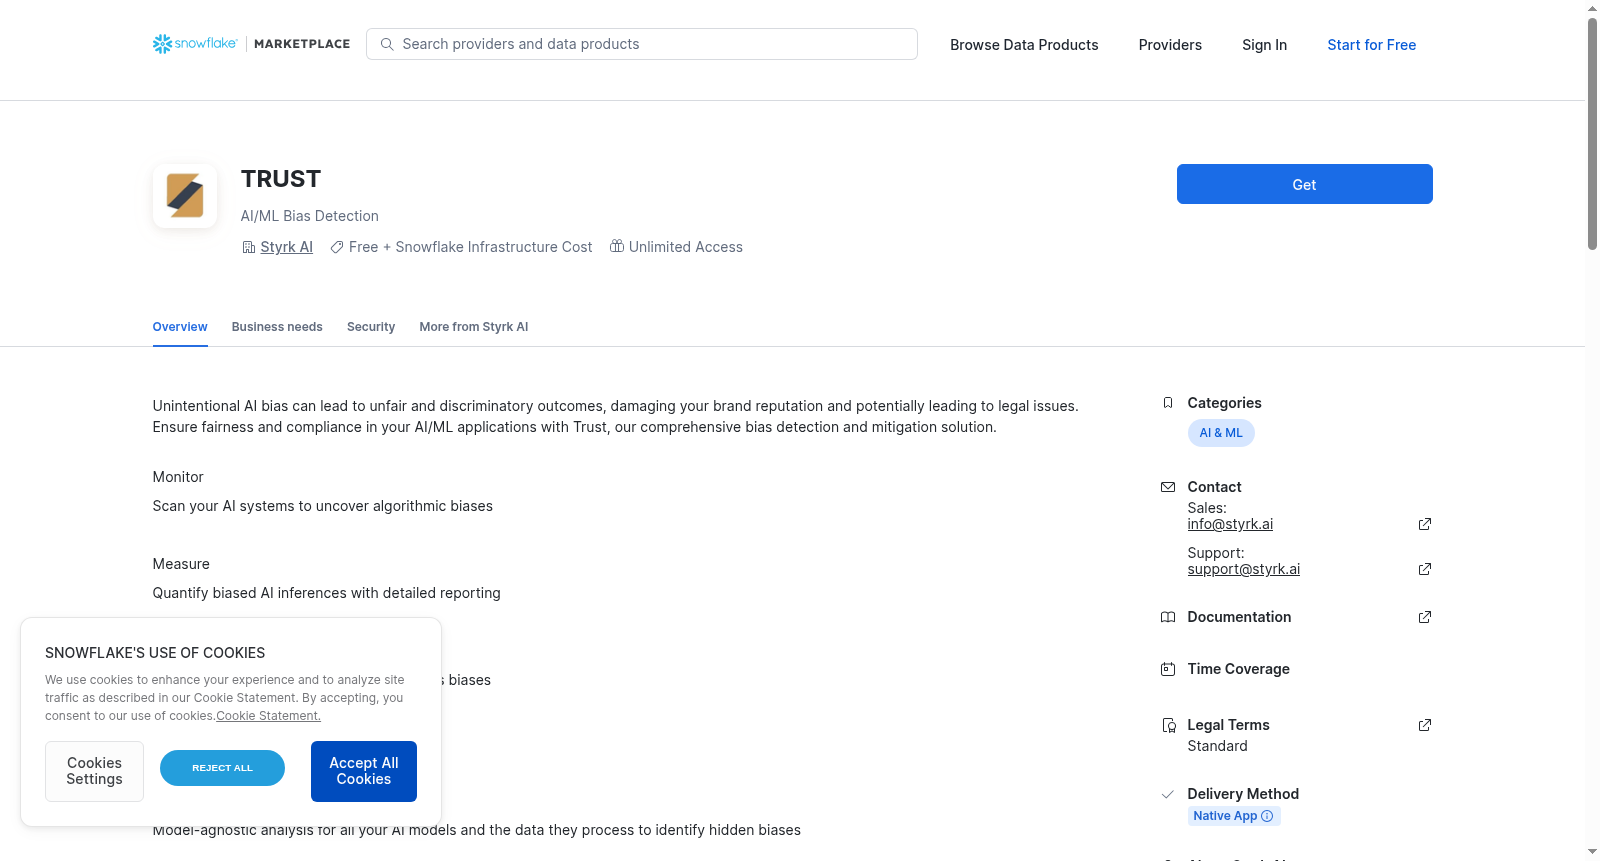This screenshot has width=1600, height=861.
Task: Click the 'AI/ML Bias Detection' subtitle
Action: [x=310, y=216]
